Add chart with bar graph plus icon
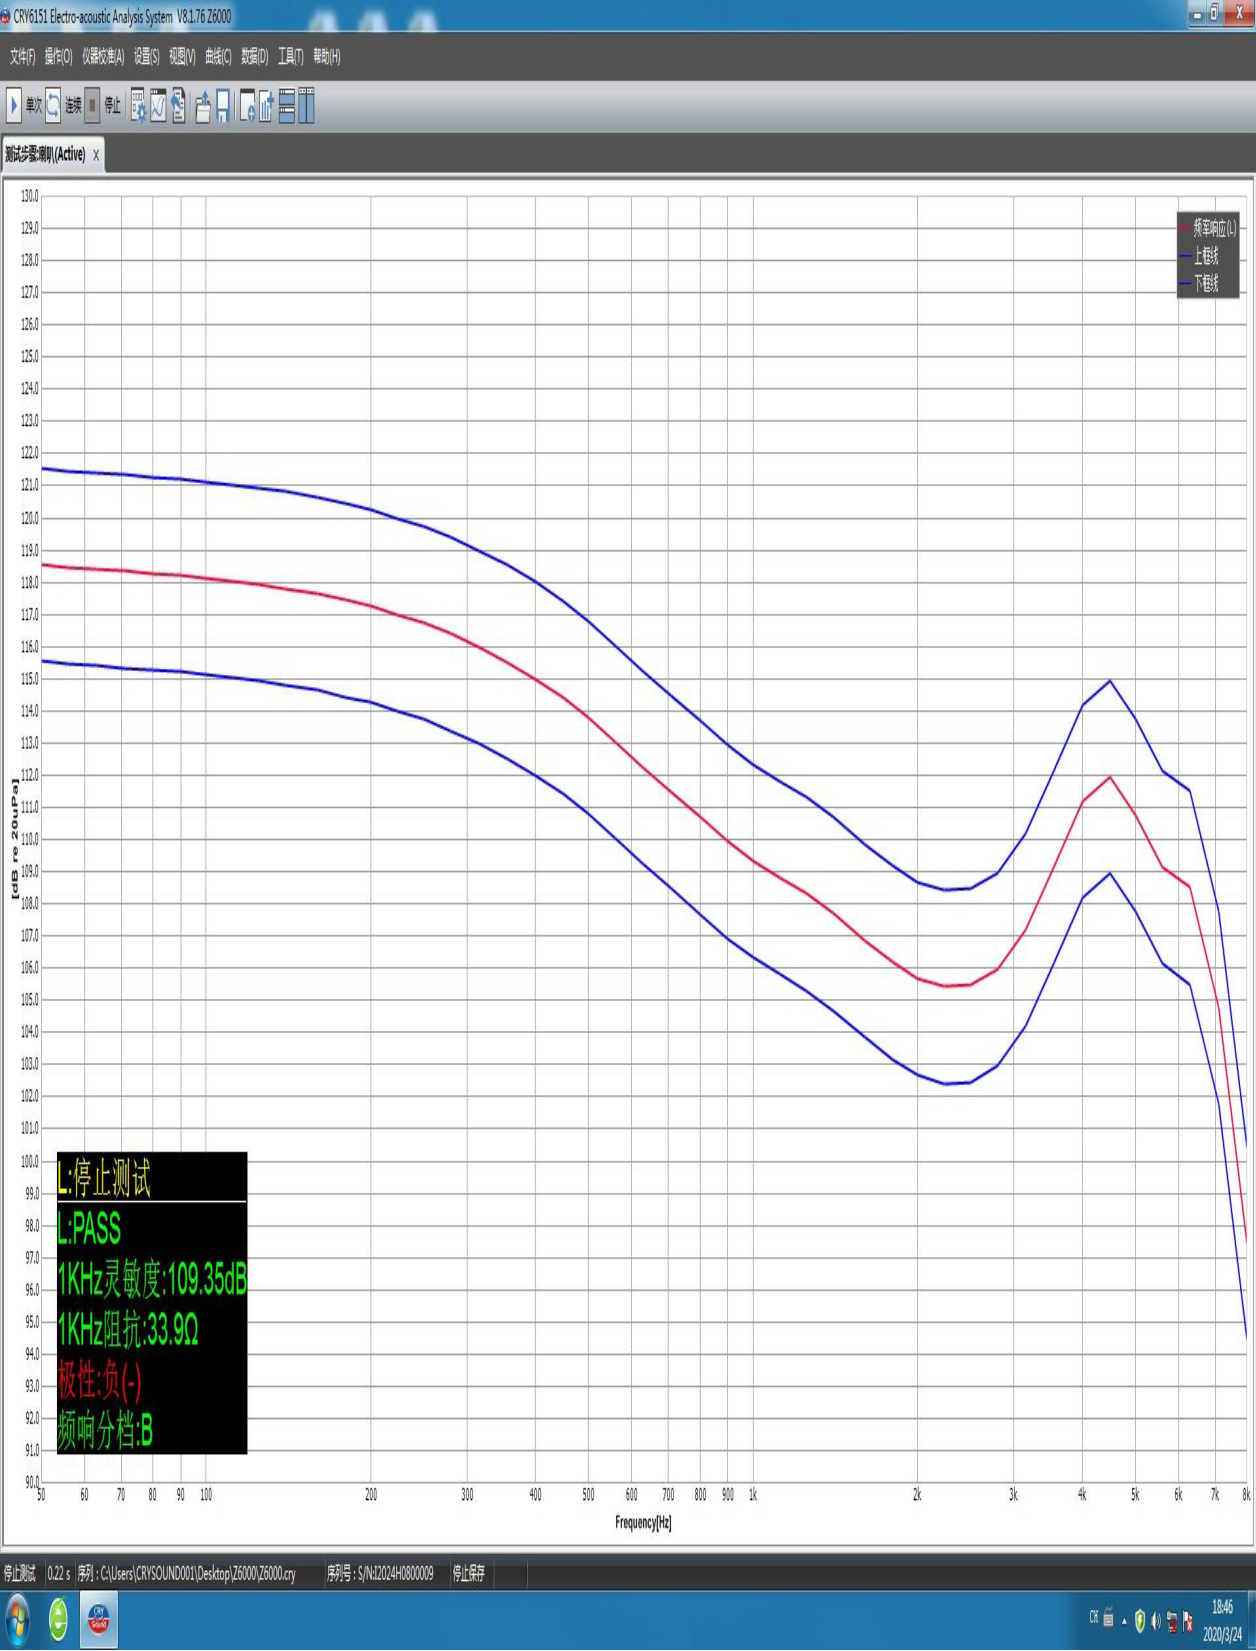Viewport: 1256px width, 1651px height. 266,105
